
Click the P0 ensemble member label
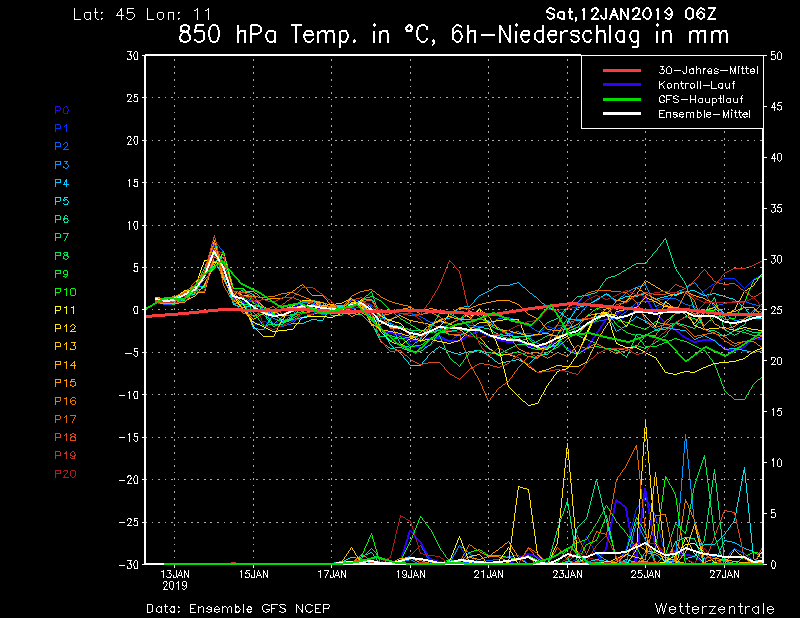tap(62, 110)
